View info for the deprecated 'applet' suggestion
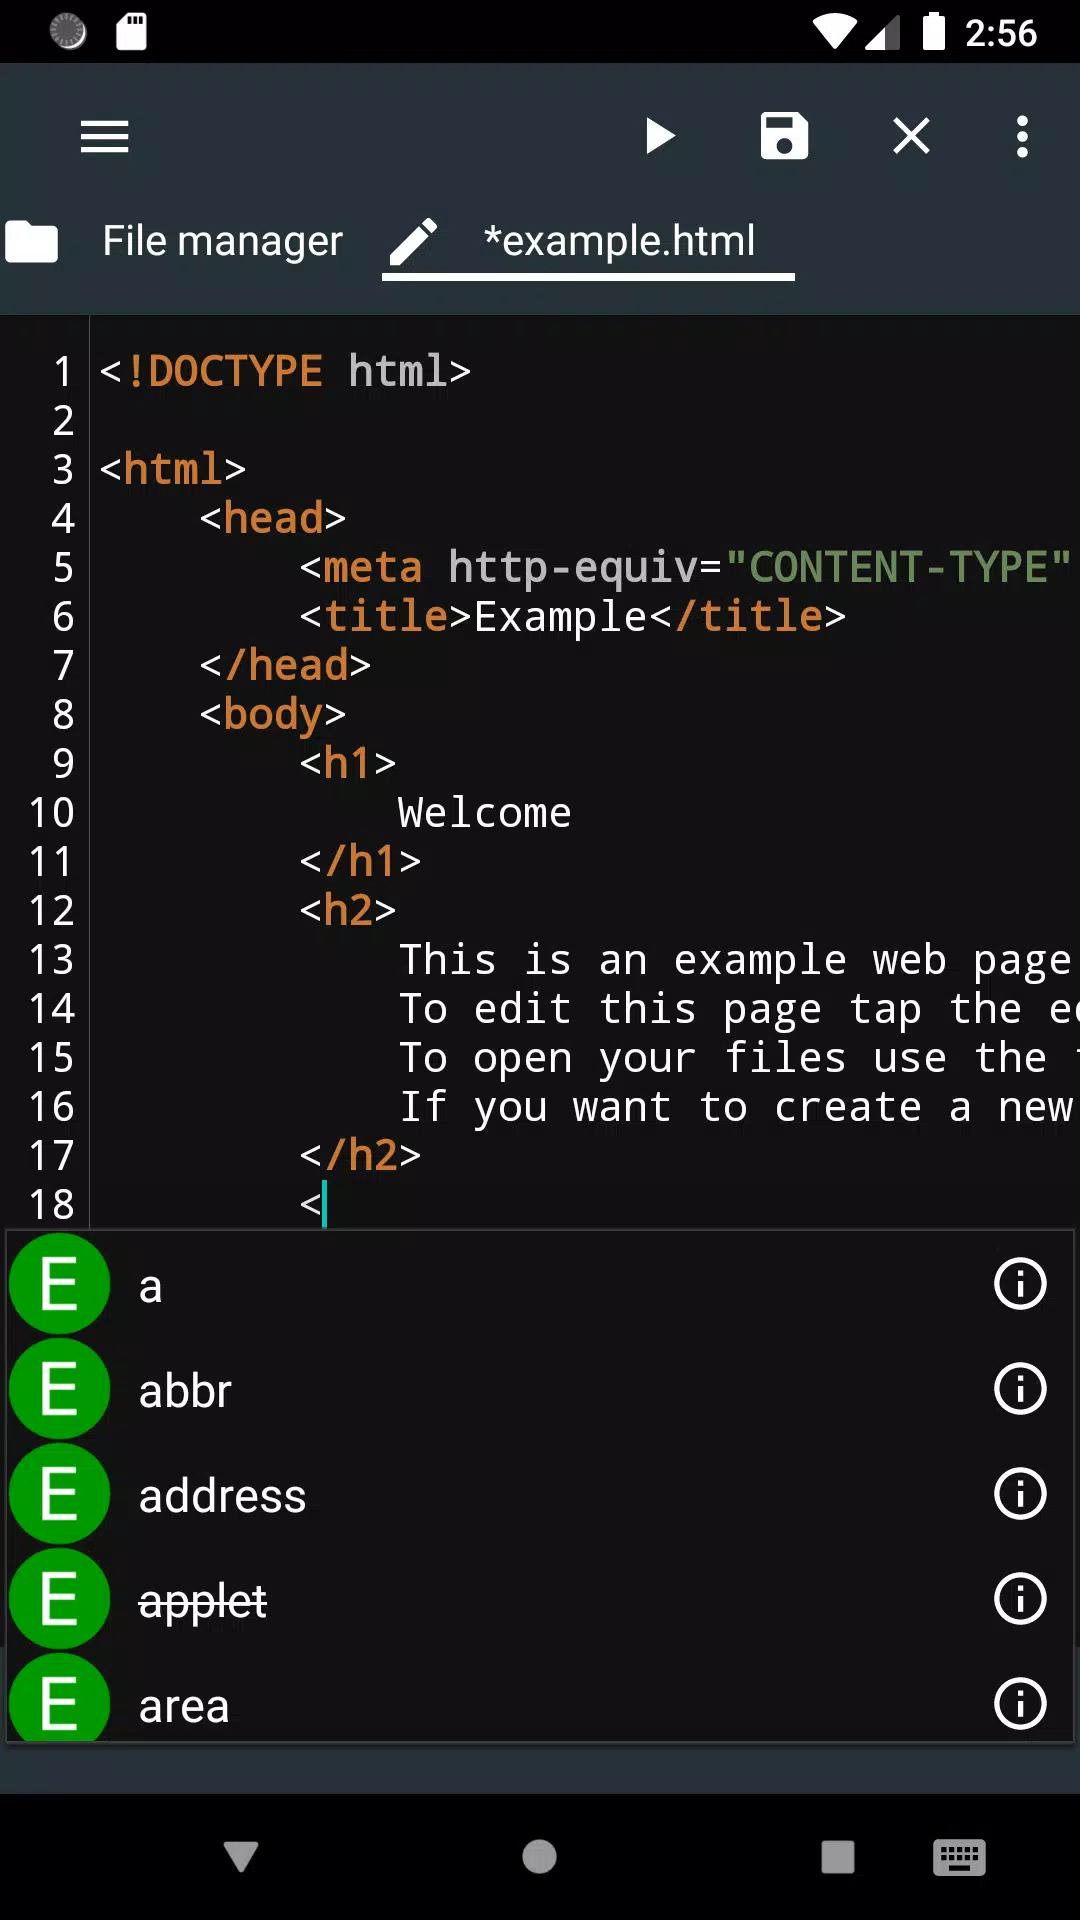Screen dimensions: 1080x1920 coord(1020,1599)
